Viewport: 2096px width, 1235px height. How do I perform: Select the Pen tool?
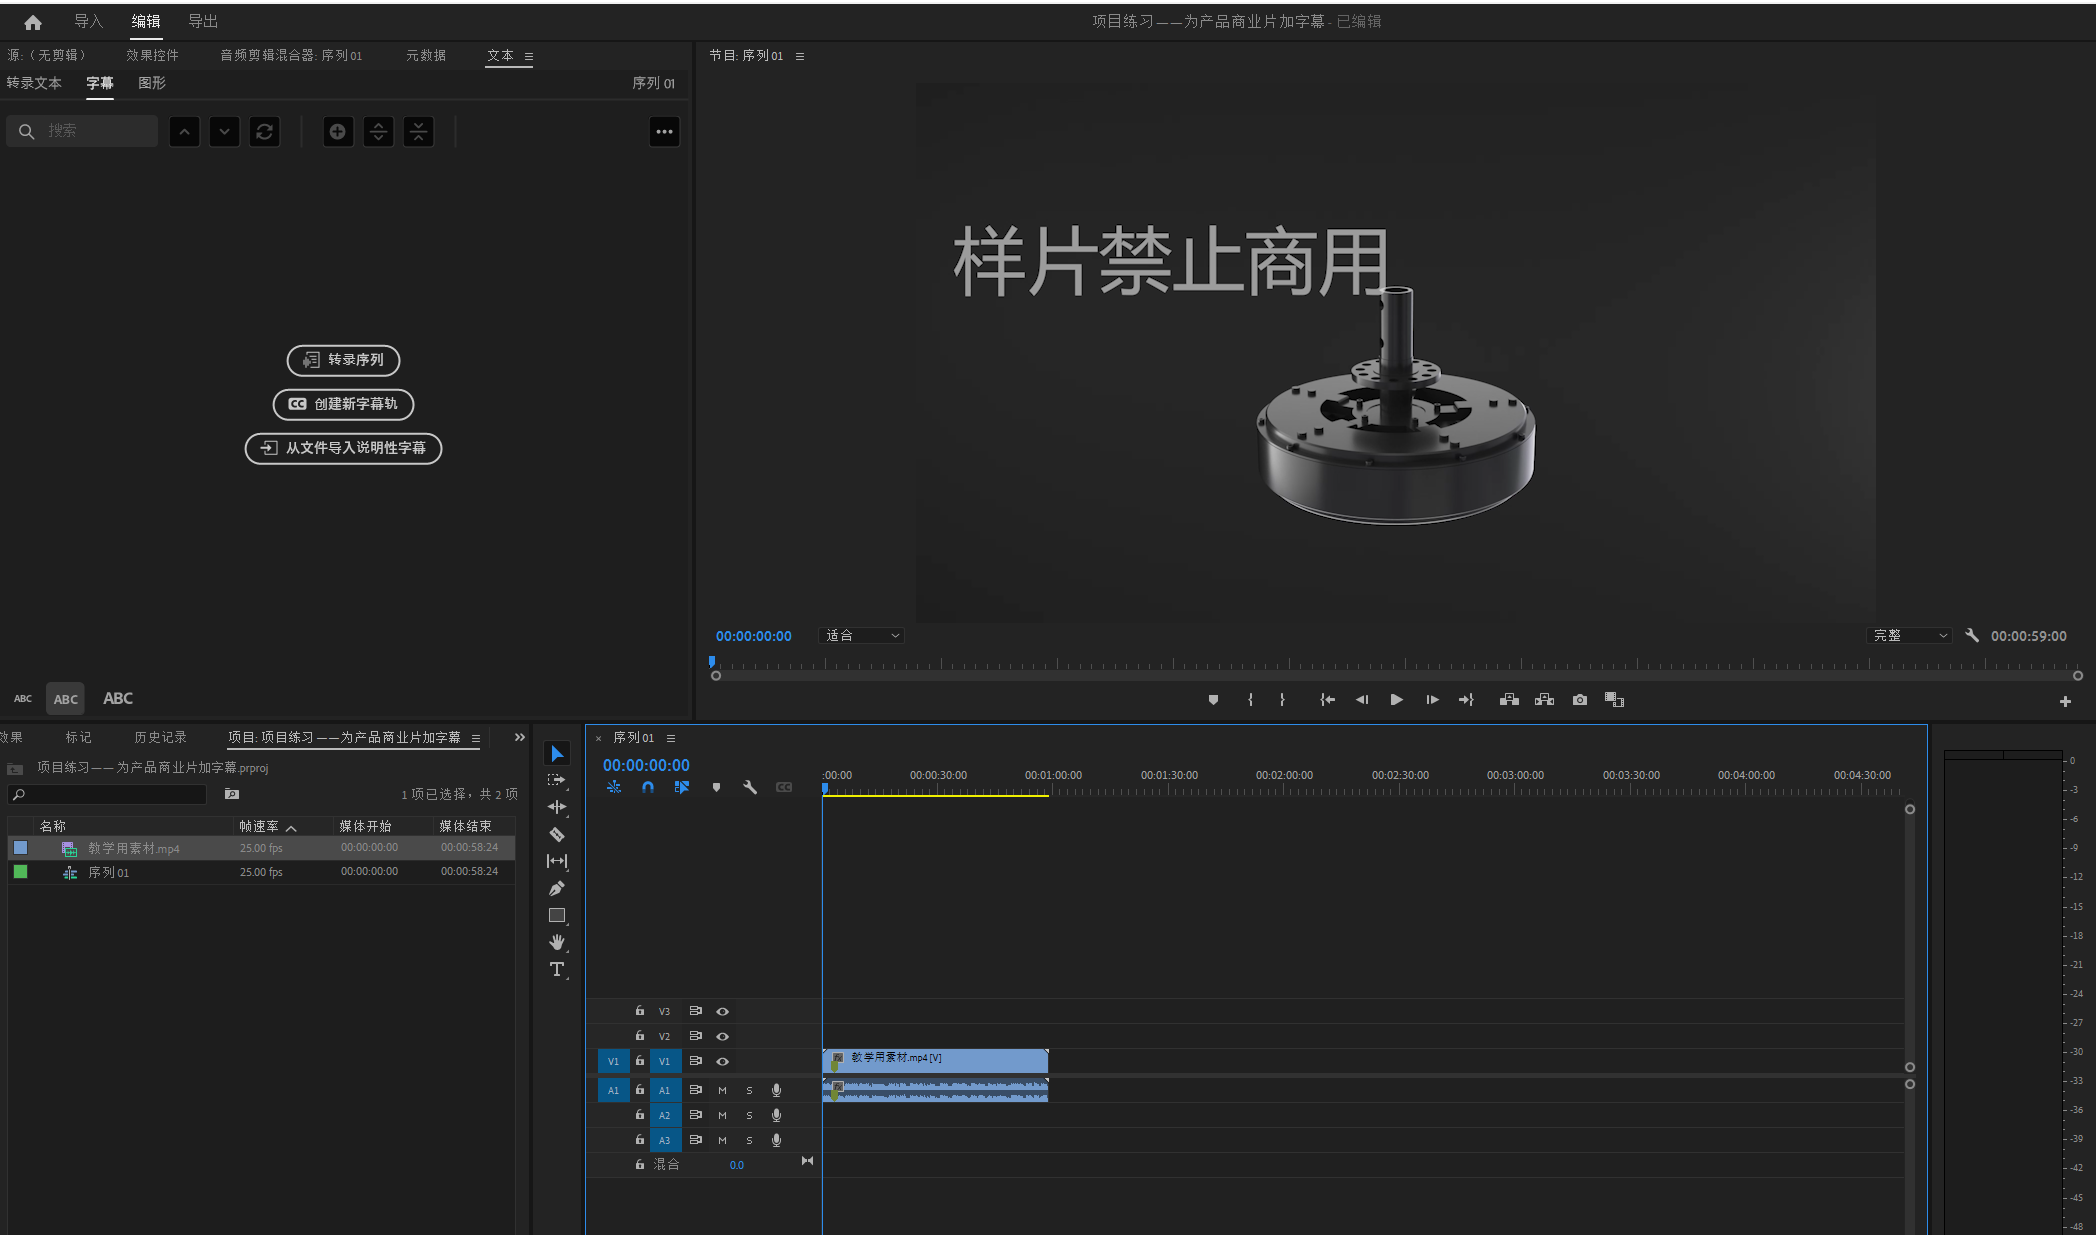[x=557, y=888]
